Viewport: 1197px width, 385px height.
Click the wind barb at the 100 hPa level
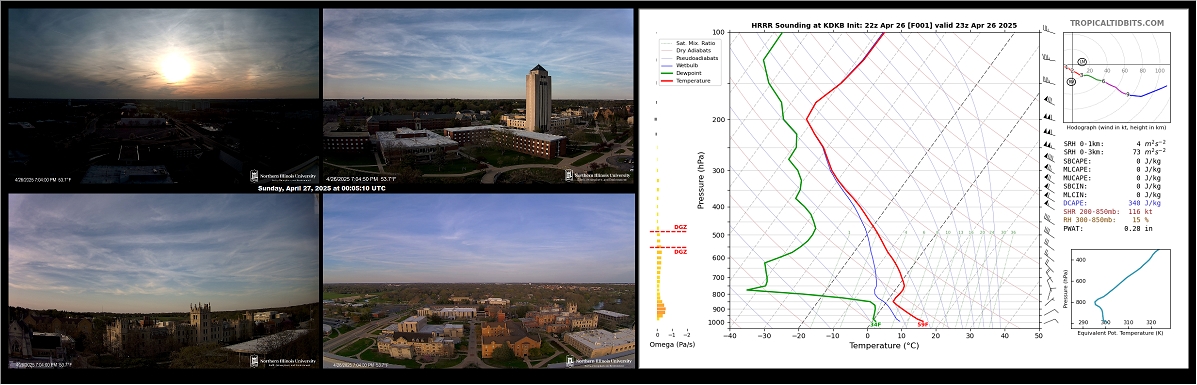pos(1048,31)
